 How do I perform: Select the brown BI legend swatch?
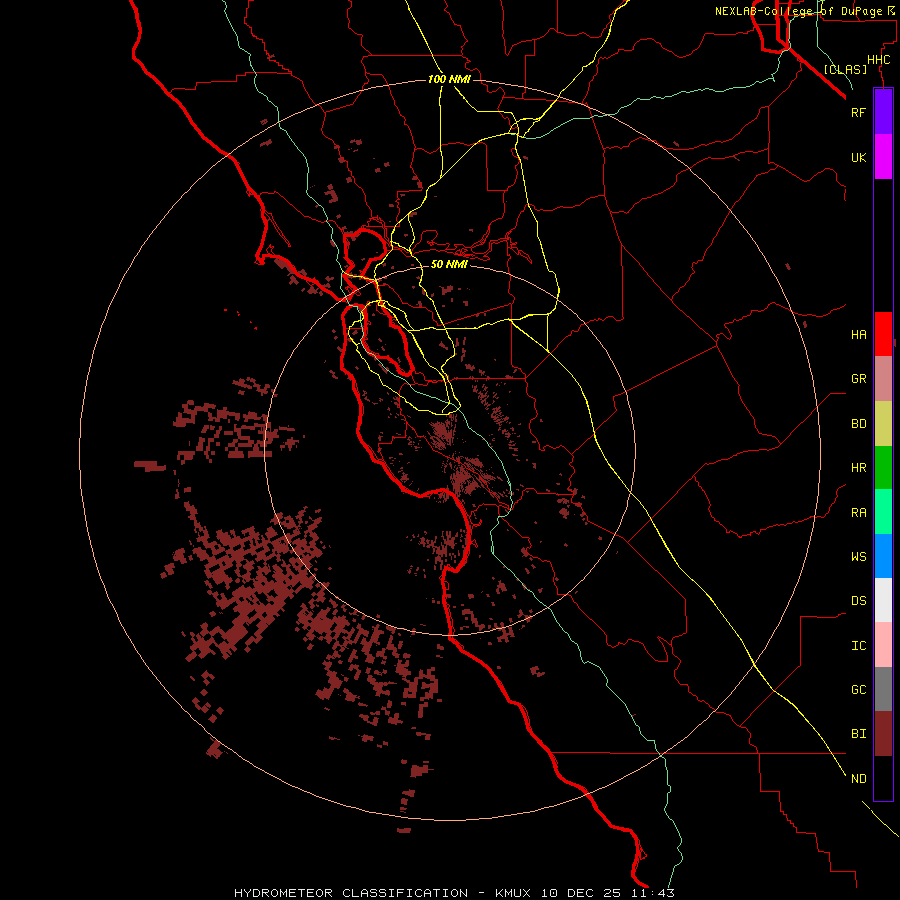pyautogui.click(x=883, y=734)
